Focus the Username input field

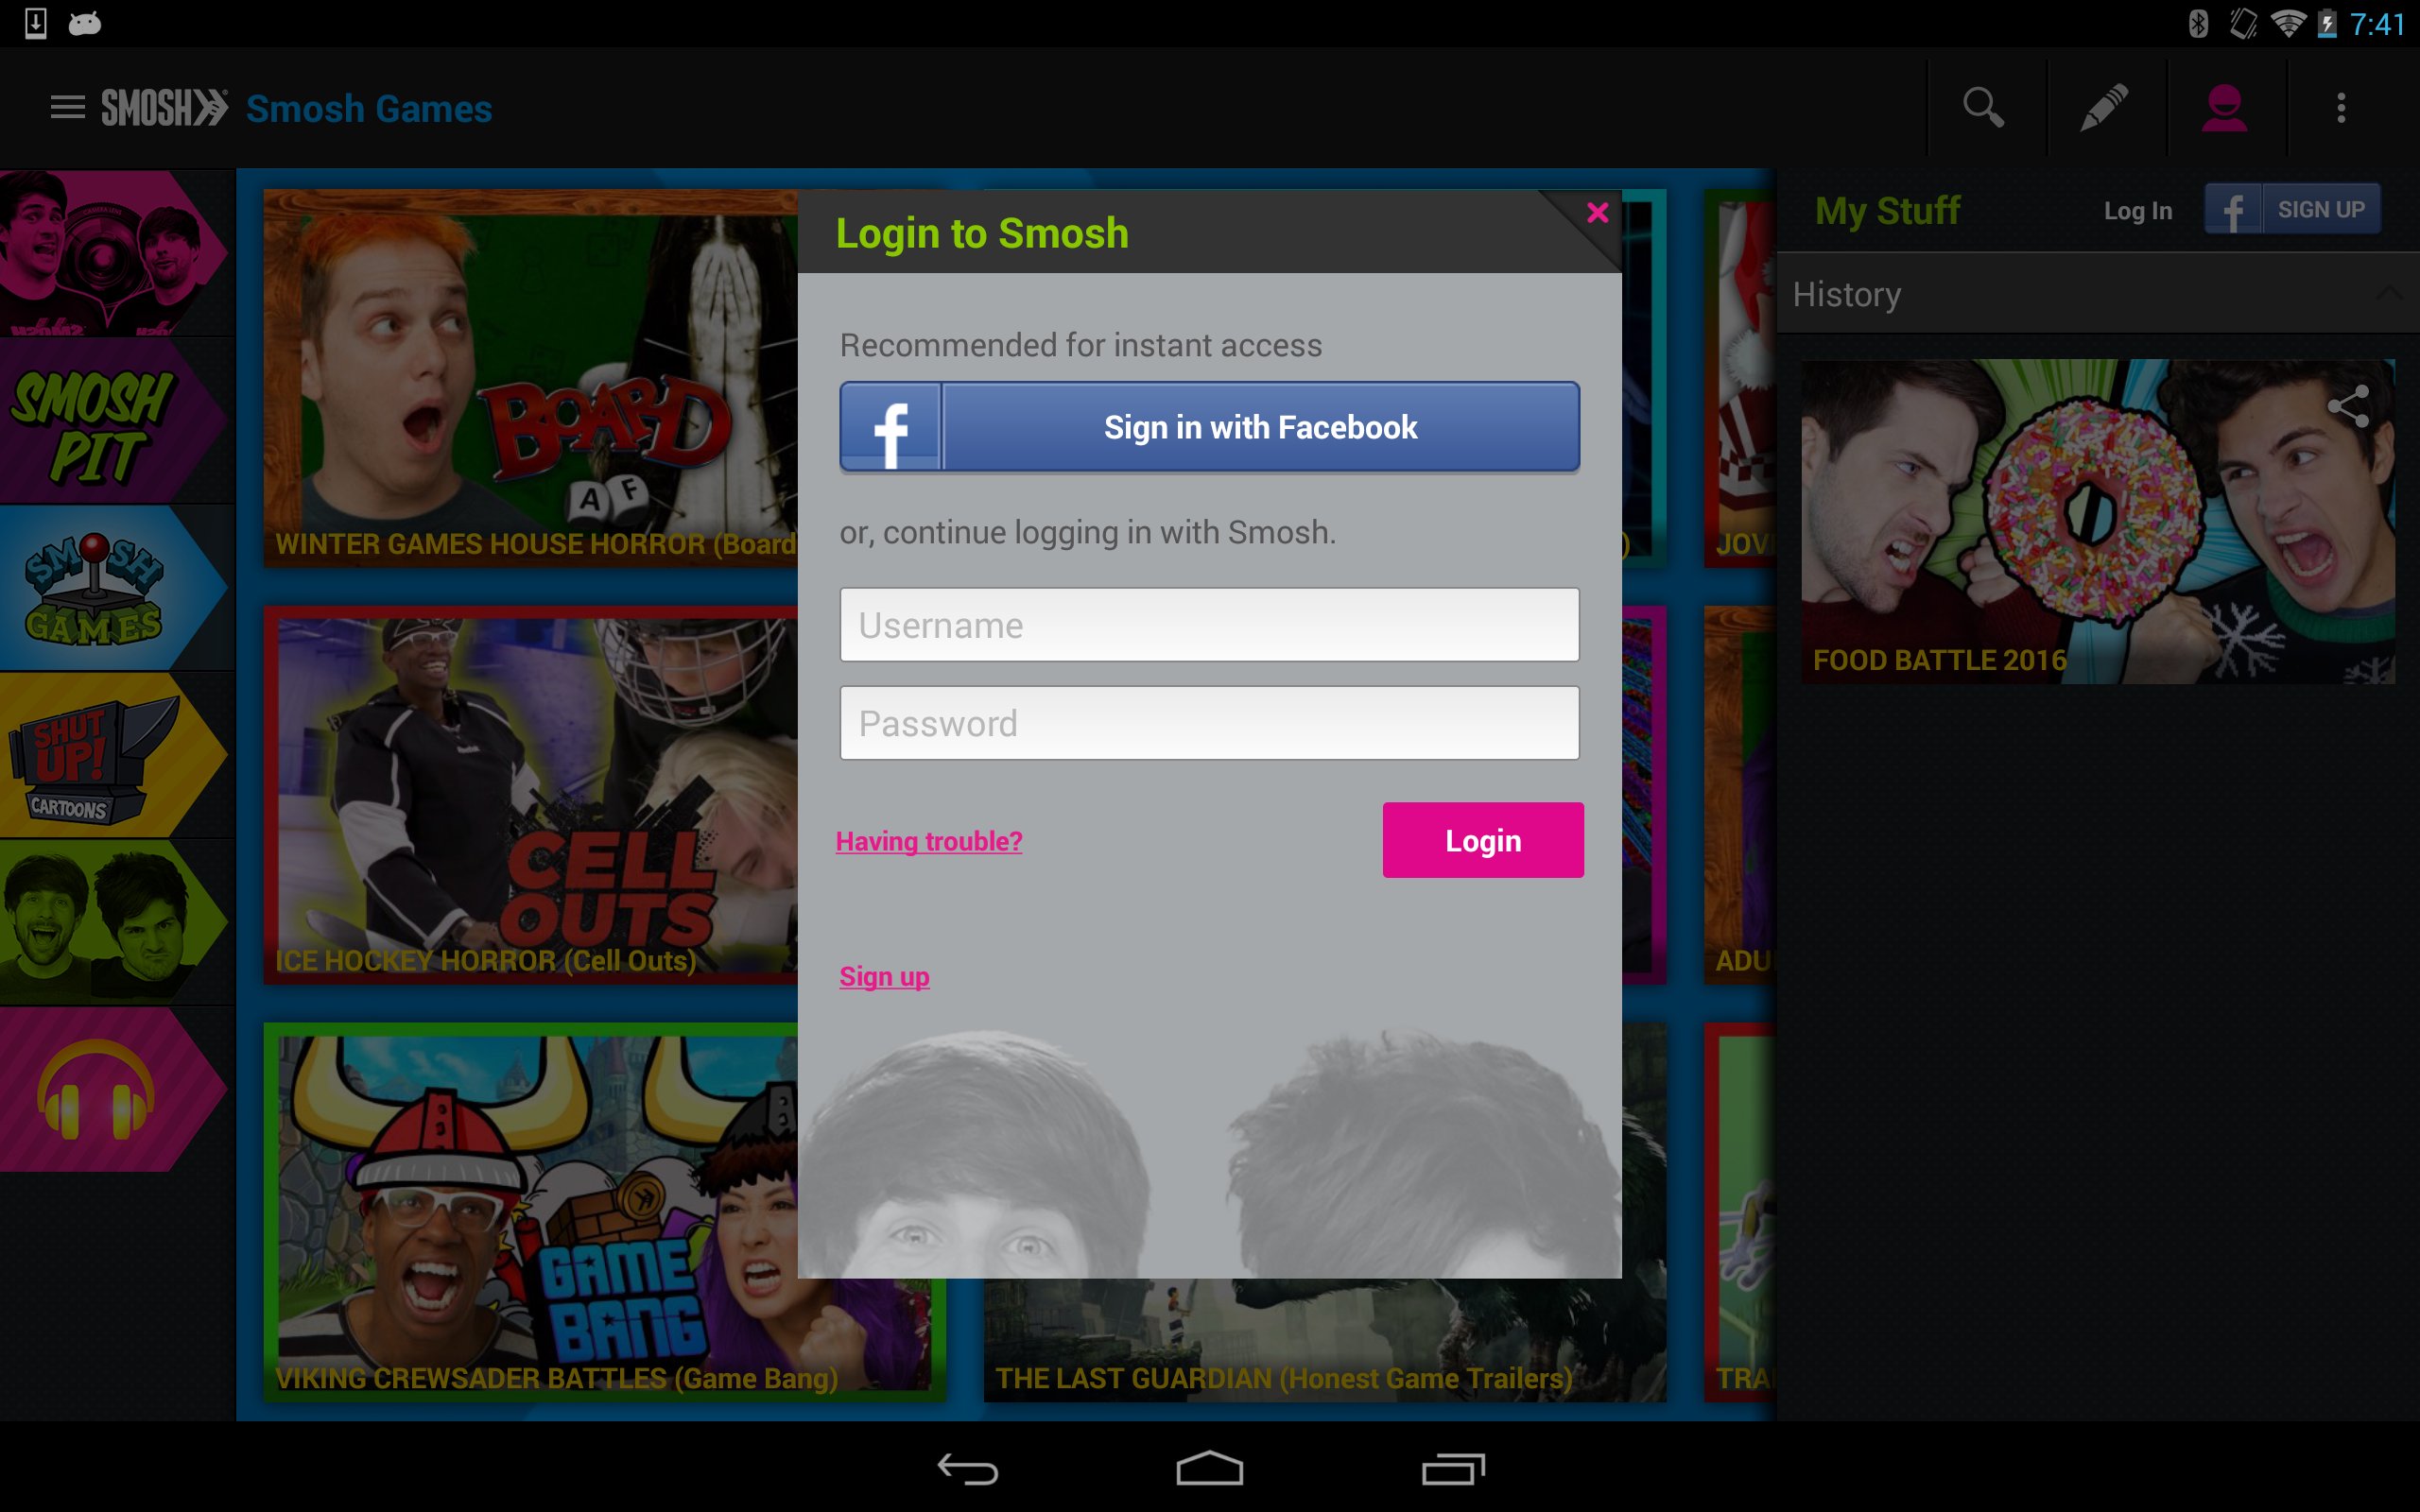1209,625
